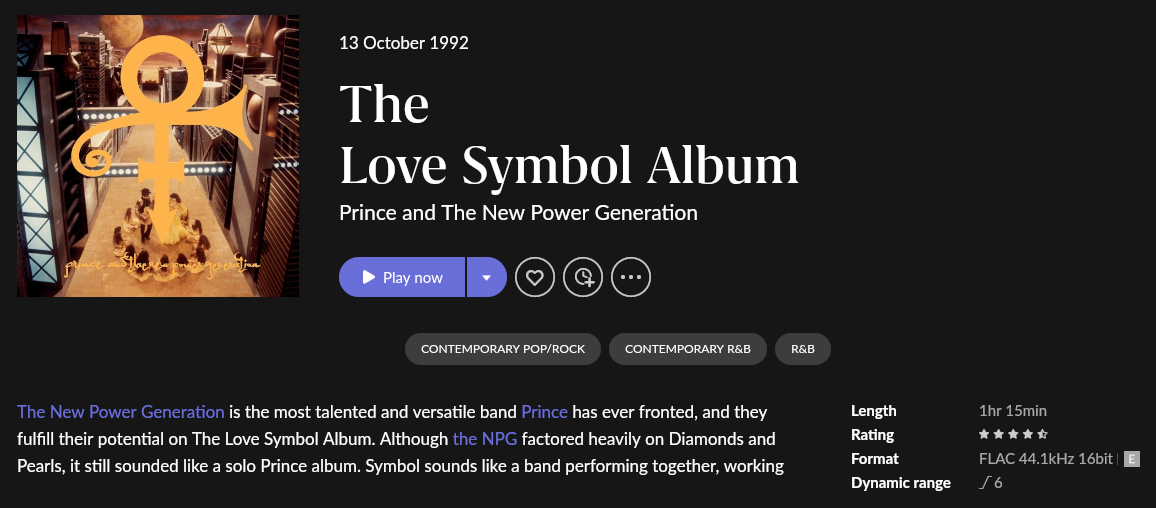Open The New Power Generation artist link
The image size is (1156, 508).
tap(121, 412)
